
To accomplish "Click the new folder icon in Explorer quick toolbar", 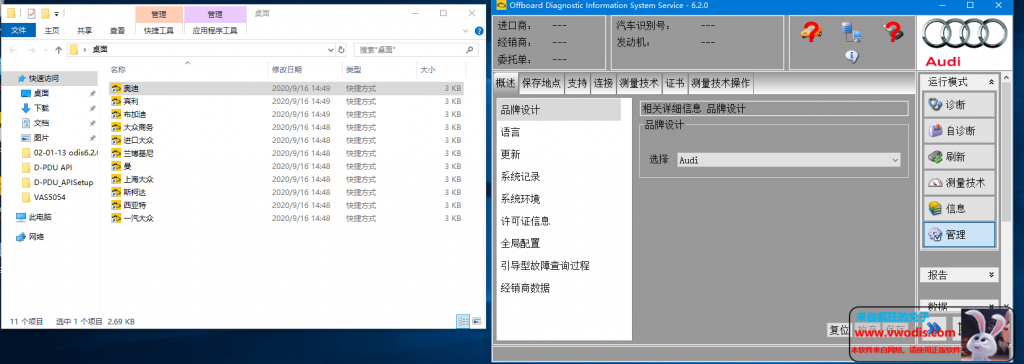I will (45, 13).
